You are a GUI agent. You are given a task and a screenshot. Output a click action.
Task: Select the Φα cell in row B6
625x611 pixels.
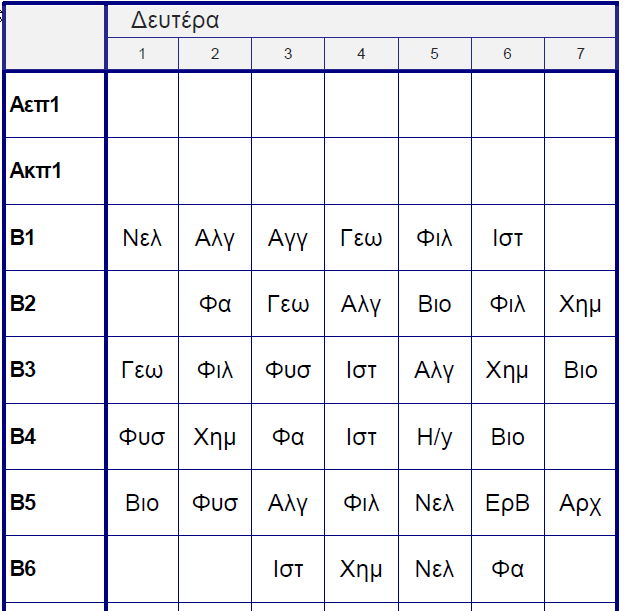pos(507,569)
